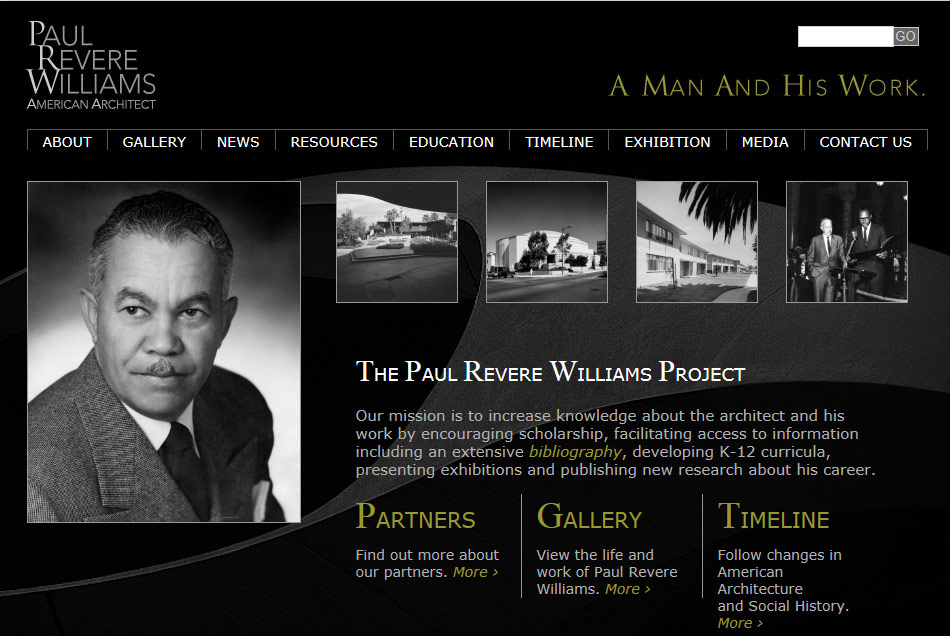Image resolution: width=950 pixels, height=636 pixels.
Task: Click More under Timeline description
Action: 740,623
